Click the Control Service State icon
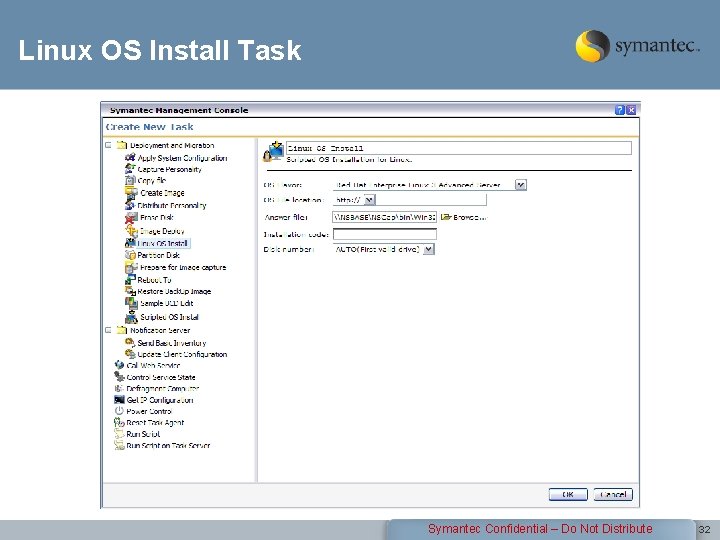The height and width of the screenshot is (540, 720). (119, 377)
